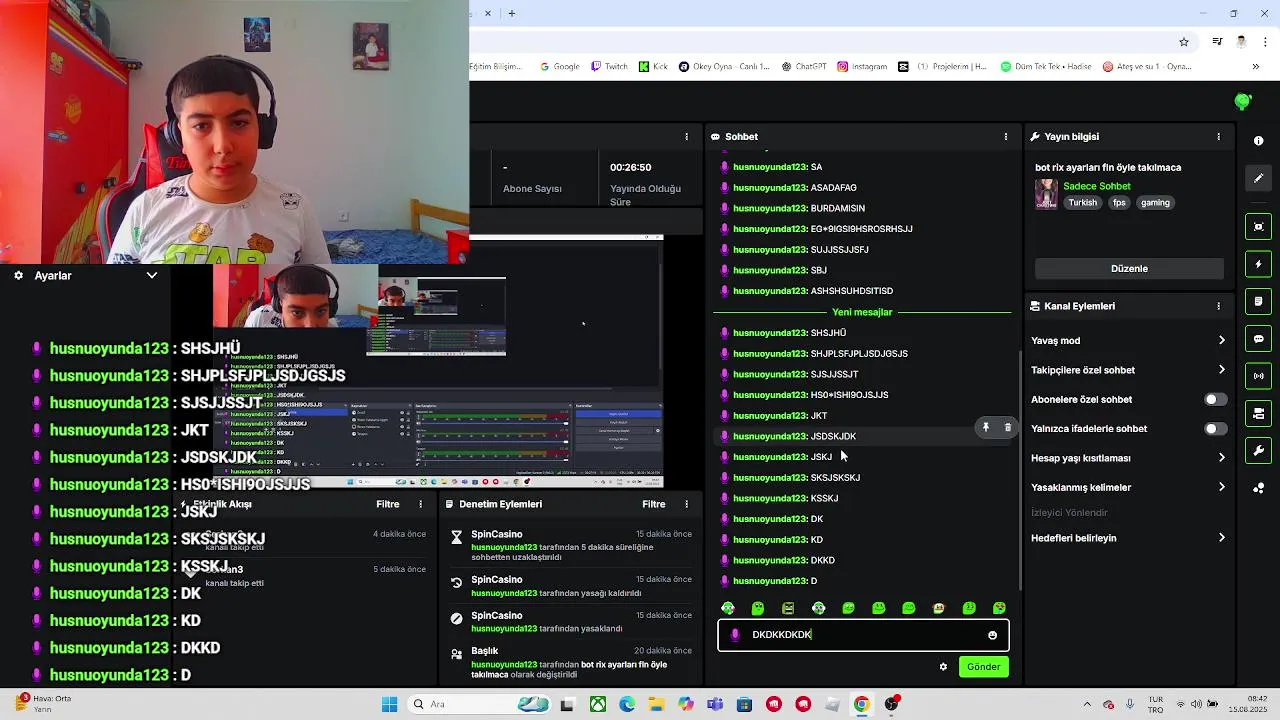The height and width of the screenshot is (720, 1280).
Task: Focus the chat message input field
Action: (863, 635)
